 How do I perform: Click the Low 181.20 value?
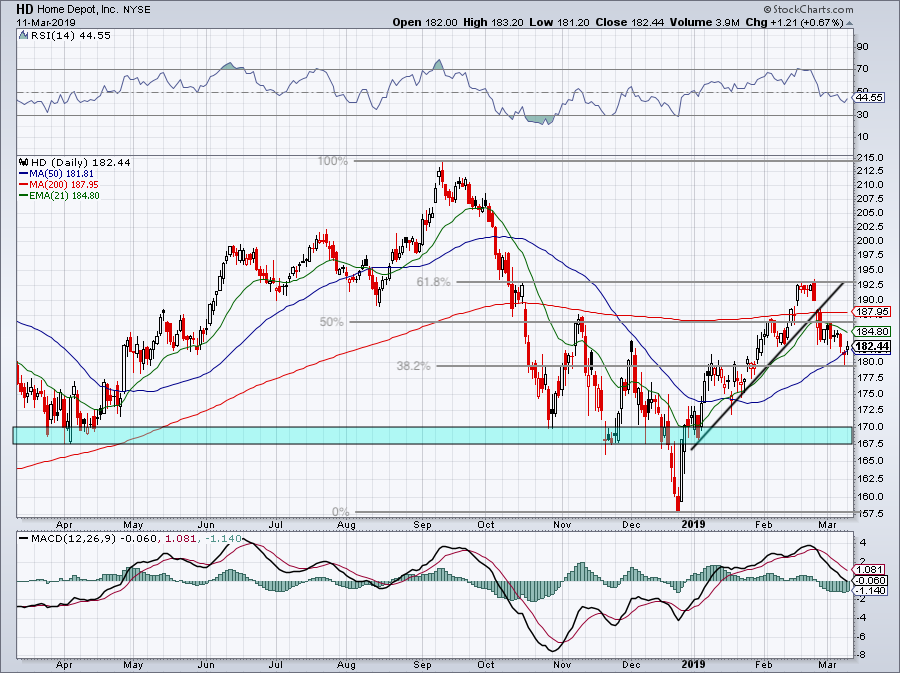(560, 22)
